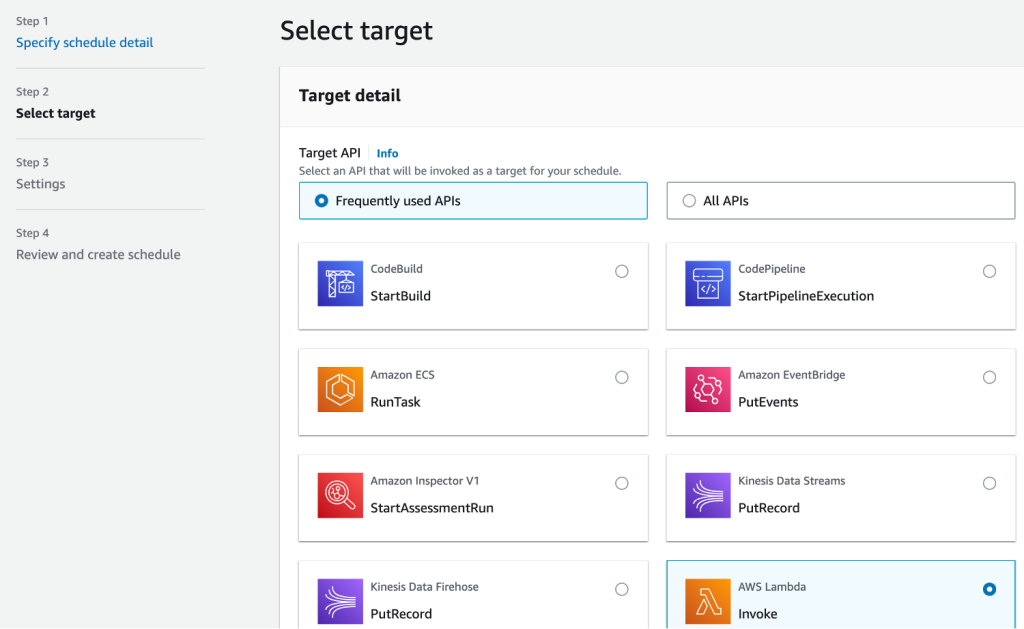This screenshot has width=1024, height=629.
Task: Click the Settings step in the wizard
Action: click(41, 184)
